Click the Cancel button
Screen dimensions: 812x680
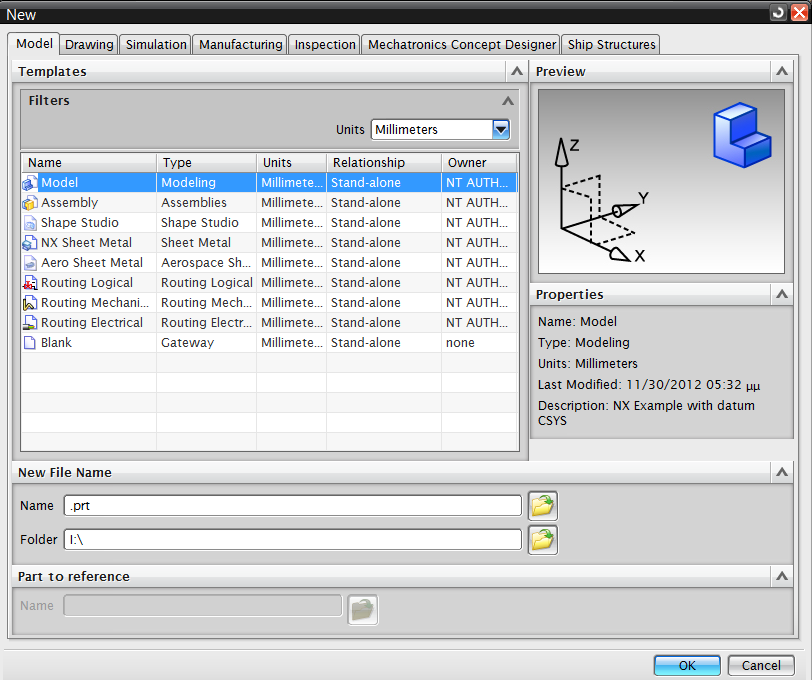[761, 665]
